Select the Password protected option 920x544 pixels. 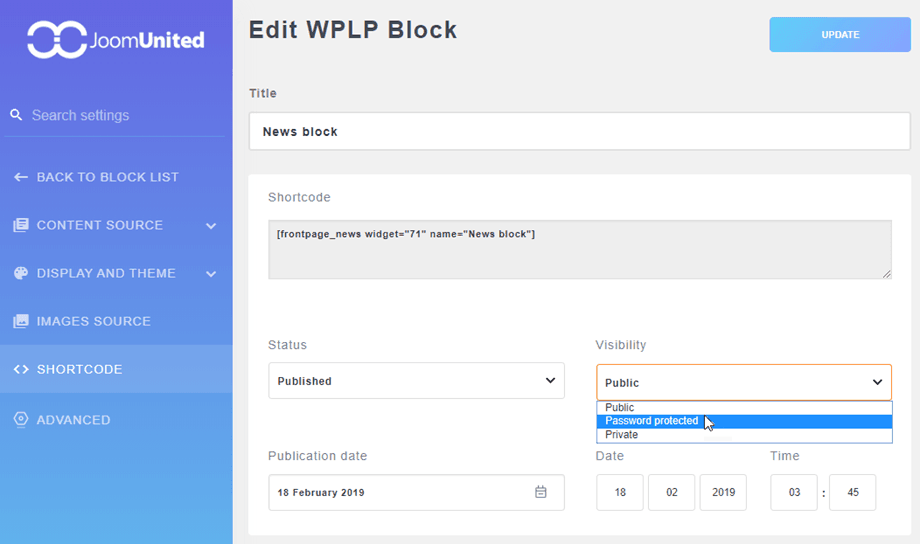pyautogui.click(x=652, y=421)
